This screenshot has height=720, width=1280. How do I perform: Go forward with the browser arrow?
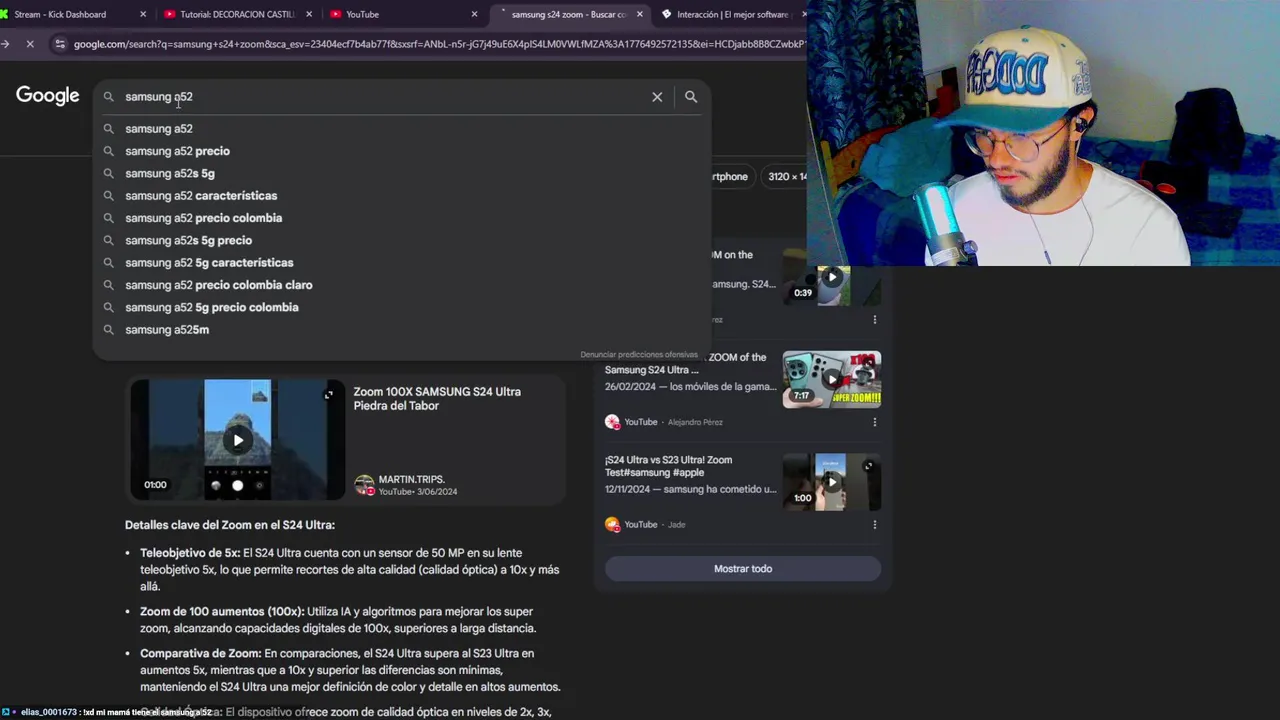coord(5,44)
